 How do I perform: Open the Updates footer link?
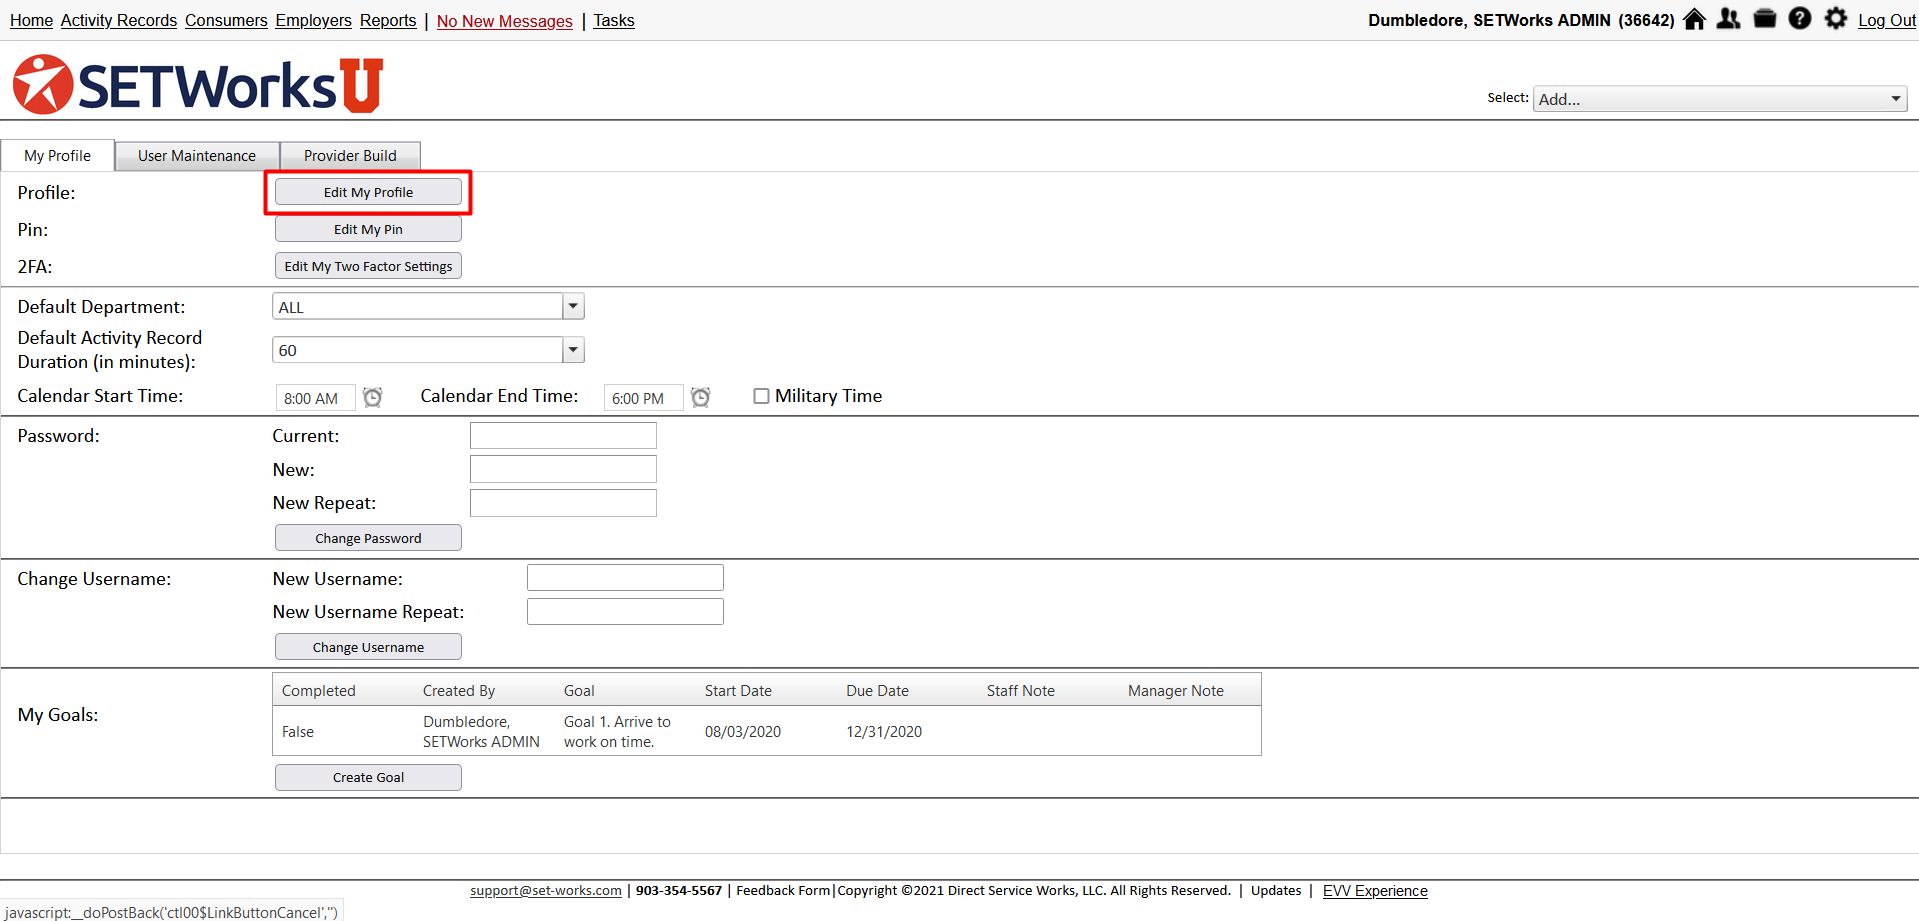(1276, 891)
